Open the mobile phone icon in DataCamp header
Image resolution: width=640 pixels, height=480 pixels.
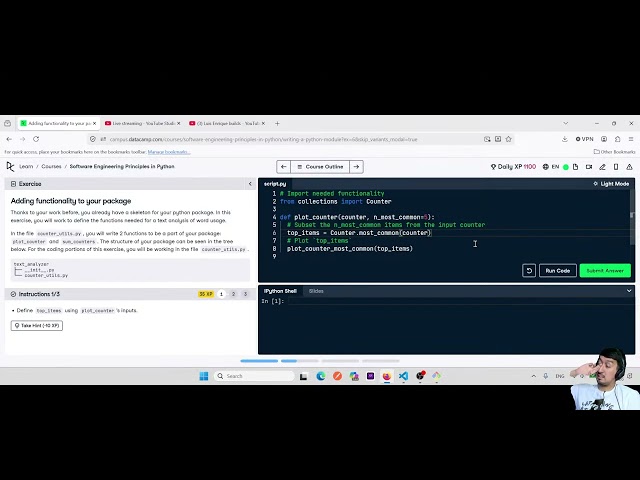pos(616,167)
